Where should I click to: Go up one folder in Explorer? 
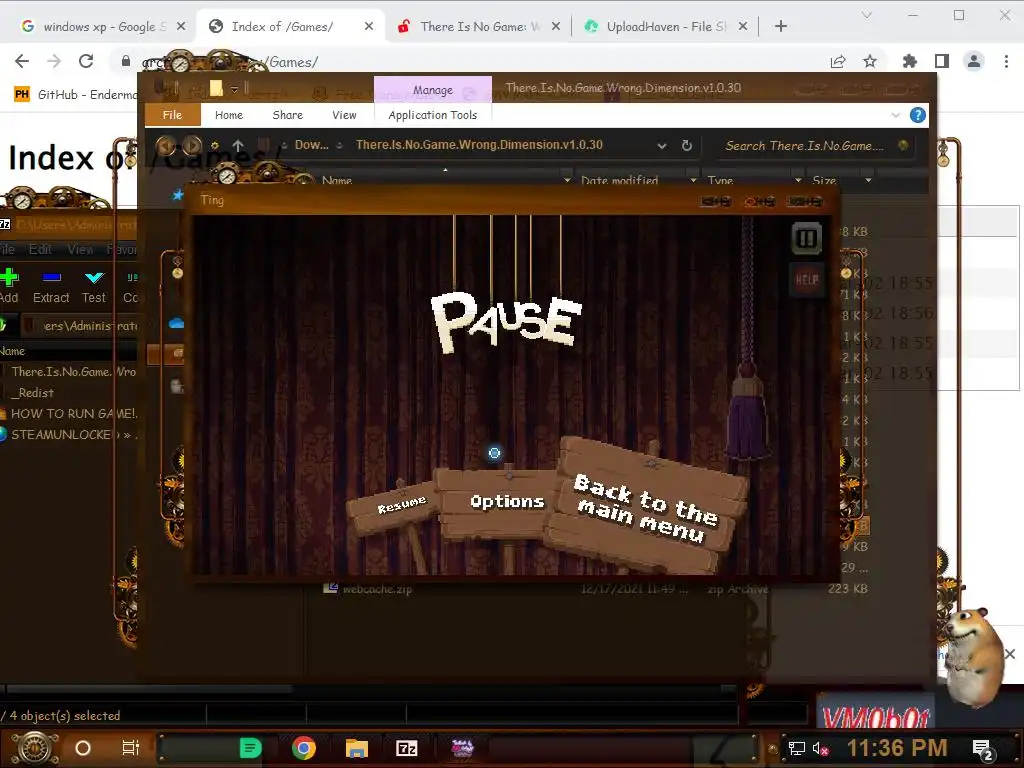pos(238,145)
